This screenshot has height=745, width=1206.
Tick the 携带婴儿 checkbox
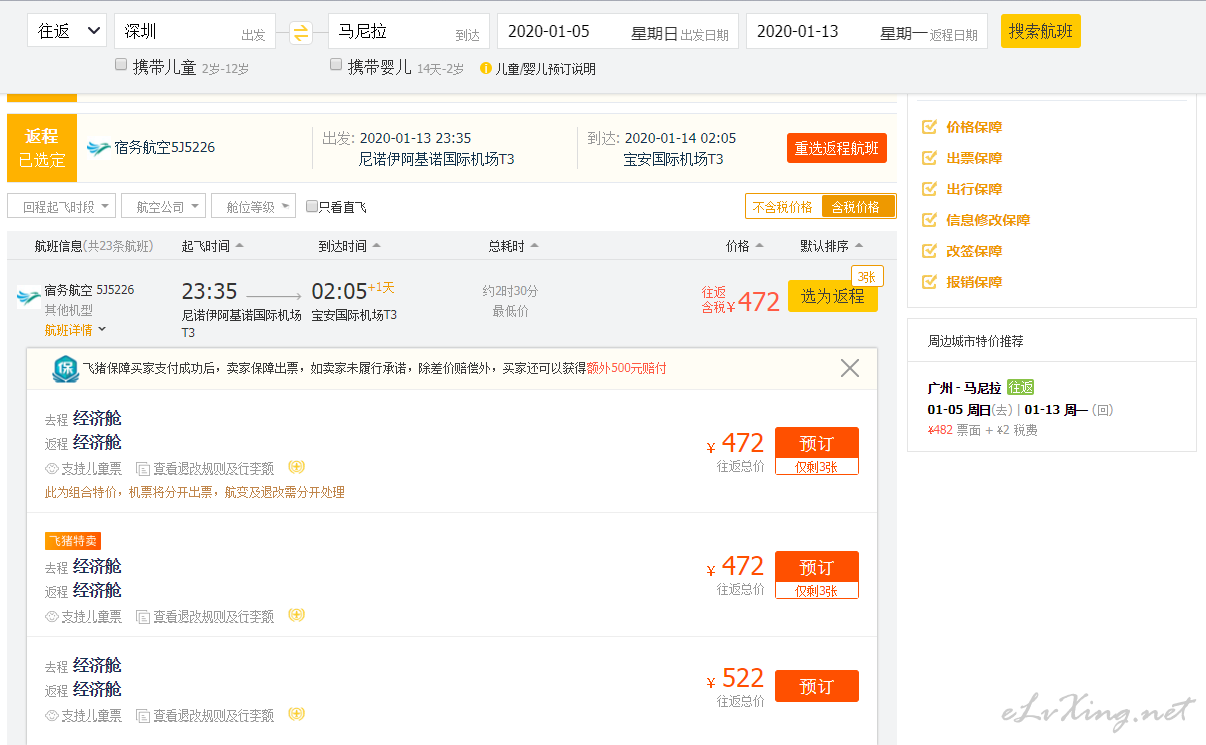(336, 65)
